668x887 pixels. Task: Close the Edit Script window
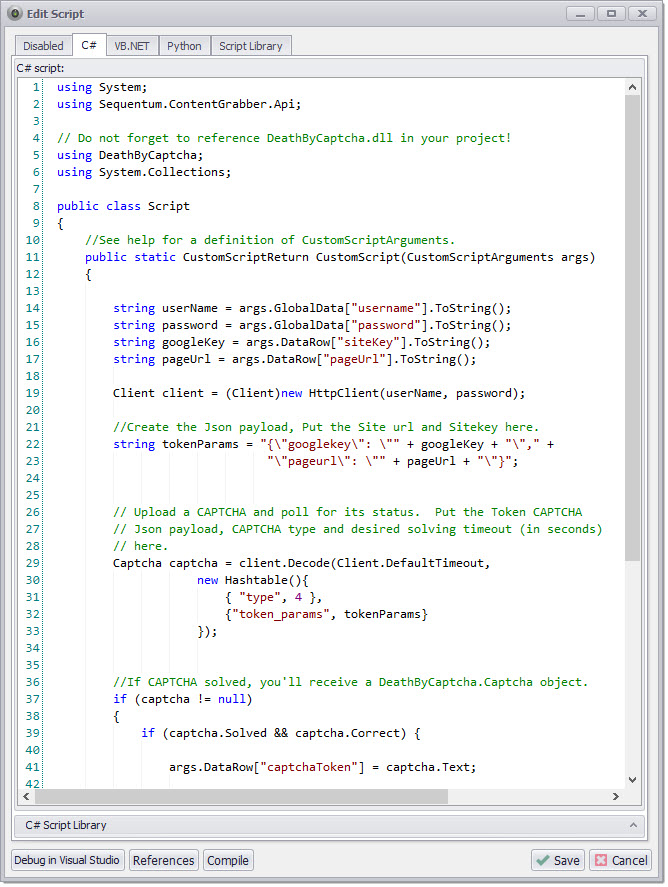click(x=641, y=13)
